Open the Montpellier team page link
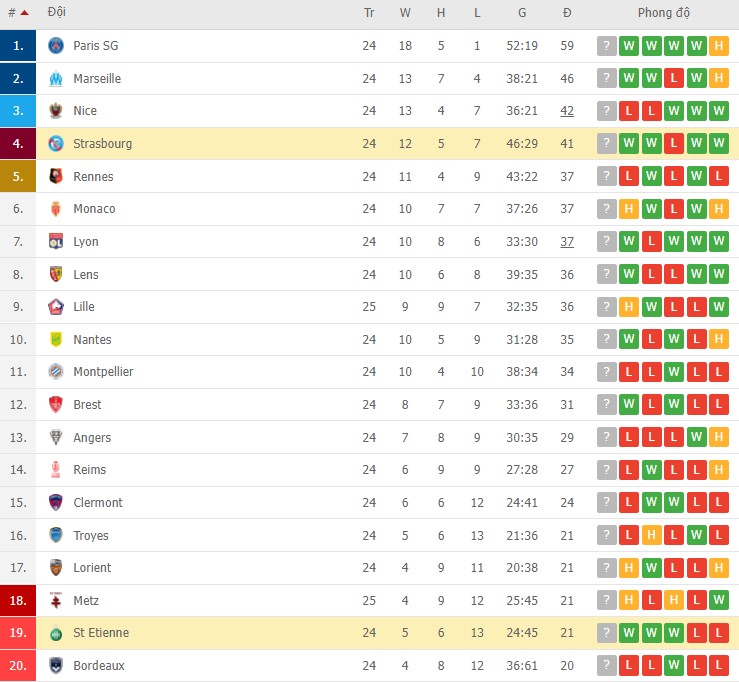 [x=103, y=372]
